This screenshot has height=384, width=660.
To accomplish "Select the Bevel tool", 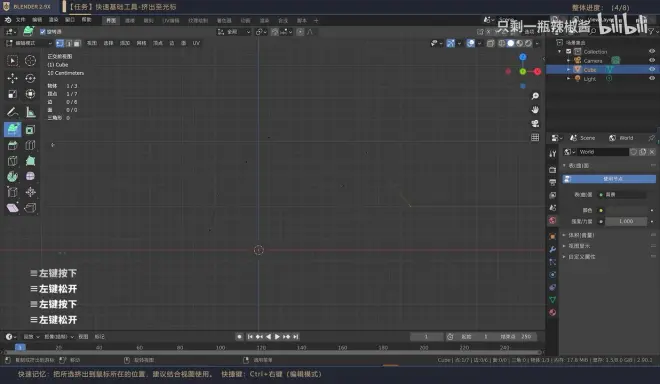I will [x=13, y=145].
